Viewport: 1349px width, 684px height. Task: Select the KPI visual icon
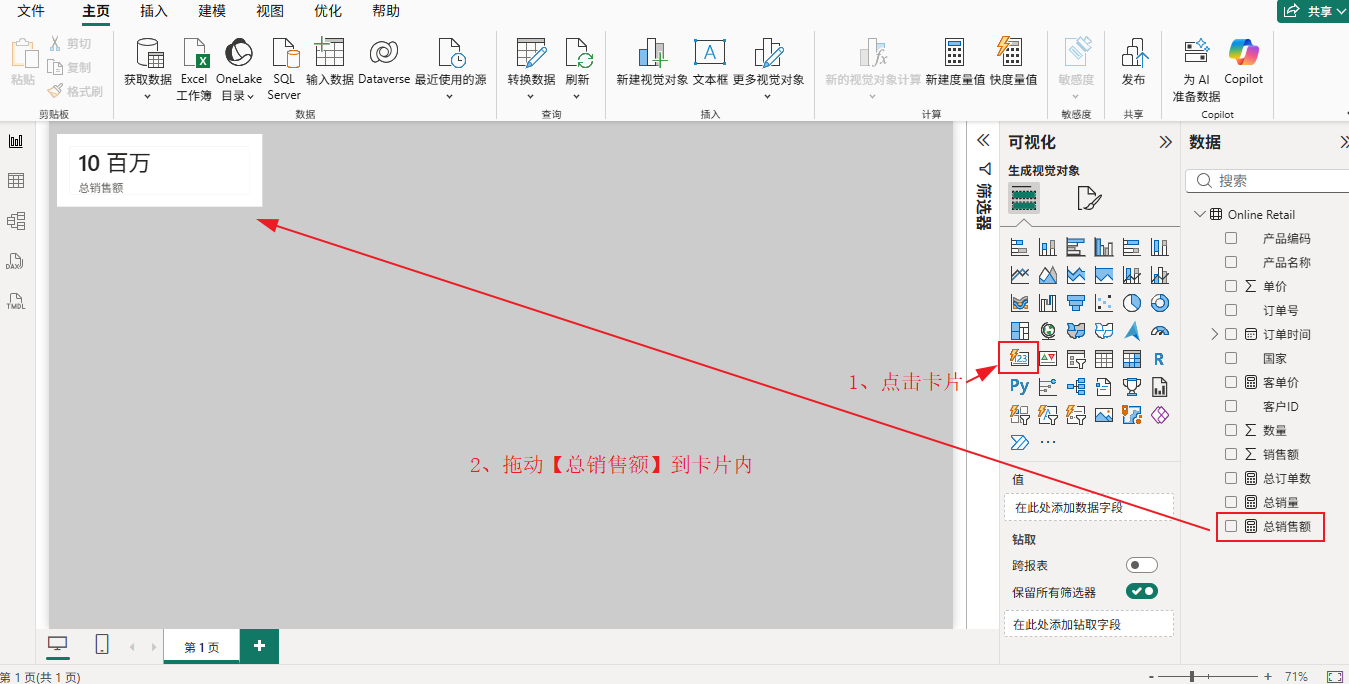tap(1048, 359)
